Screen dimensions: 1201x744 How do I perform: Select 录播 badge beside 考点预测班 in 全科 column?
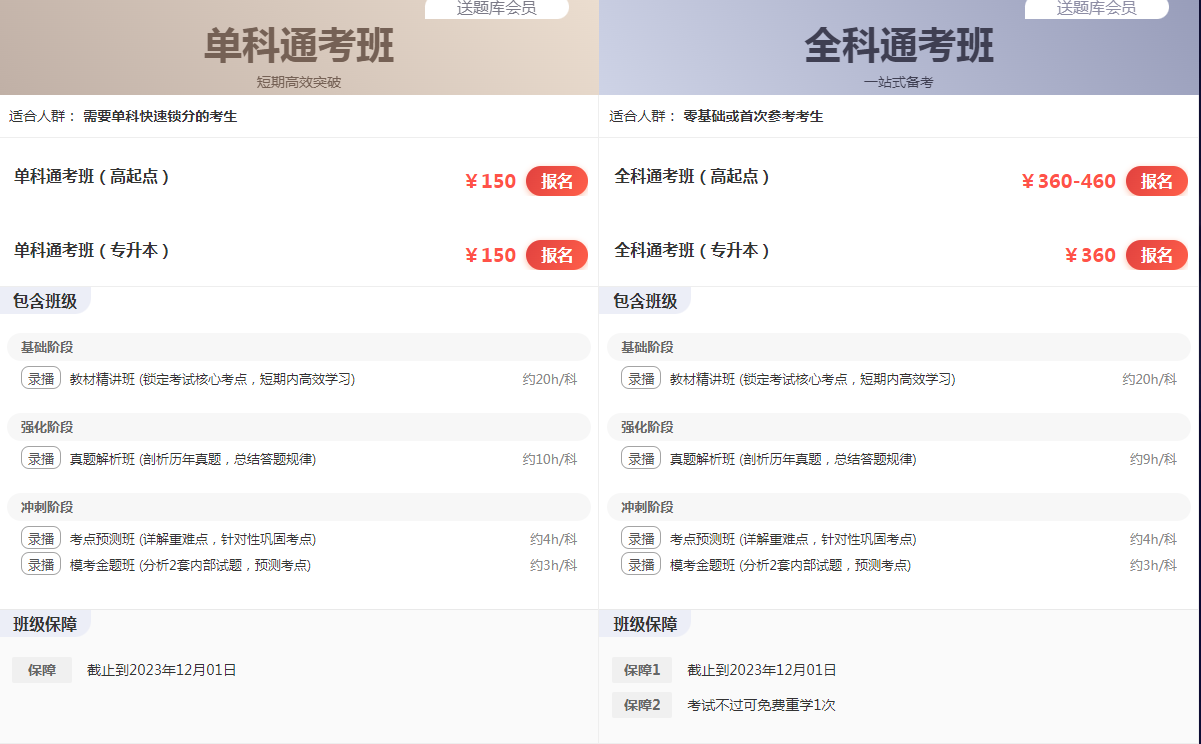click(641, 539)
